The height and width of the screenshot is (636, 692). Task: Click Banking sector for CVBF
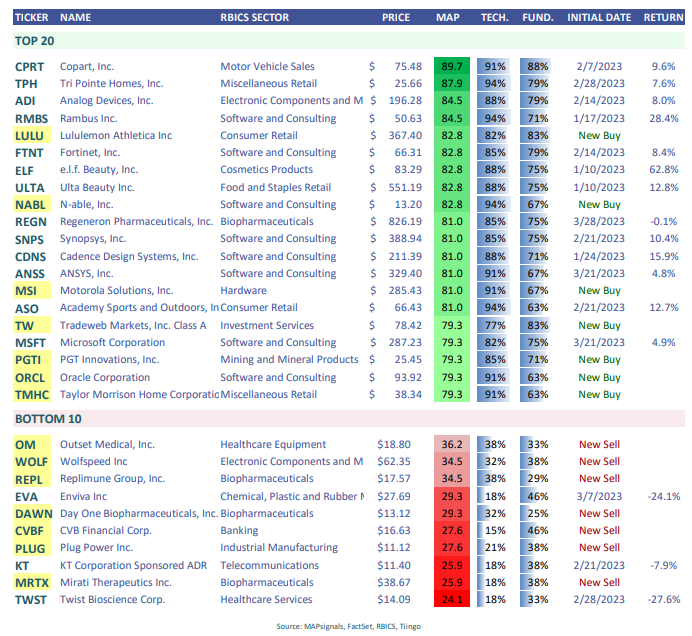point(239,531)
